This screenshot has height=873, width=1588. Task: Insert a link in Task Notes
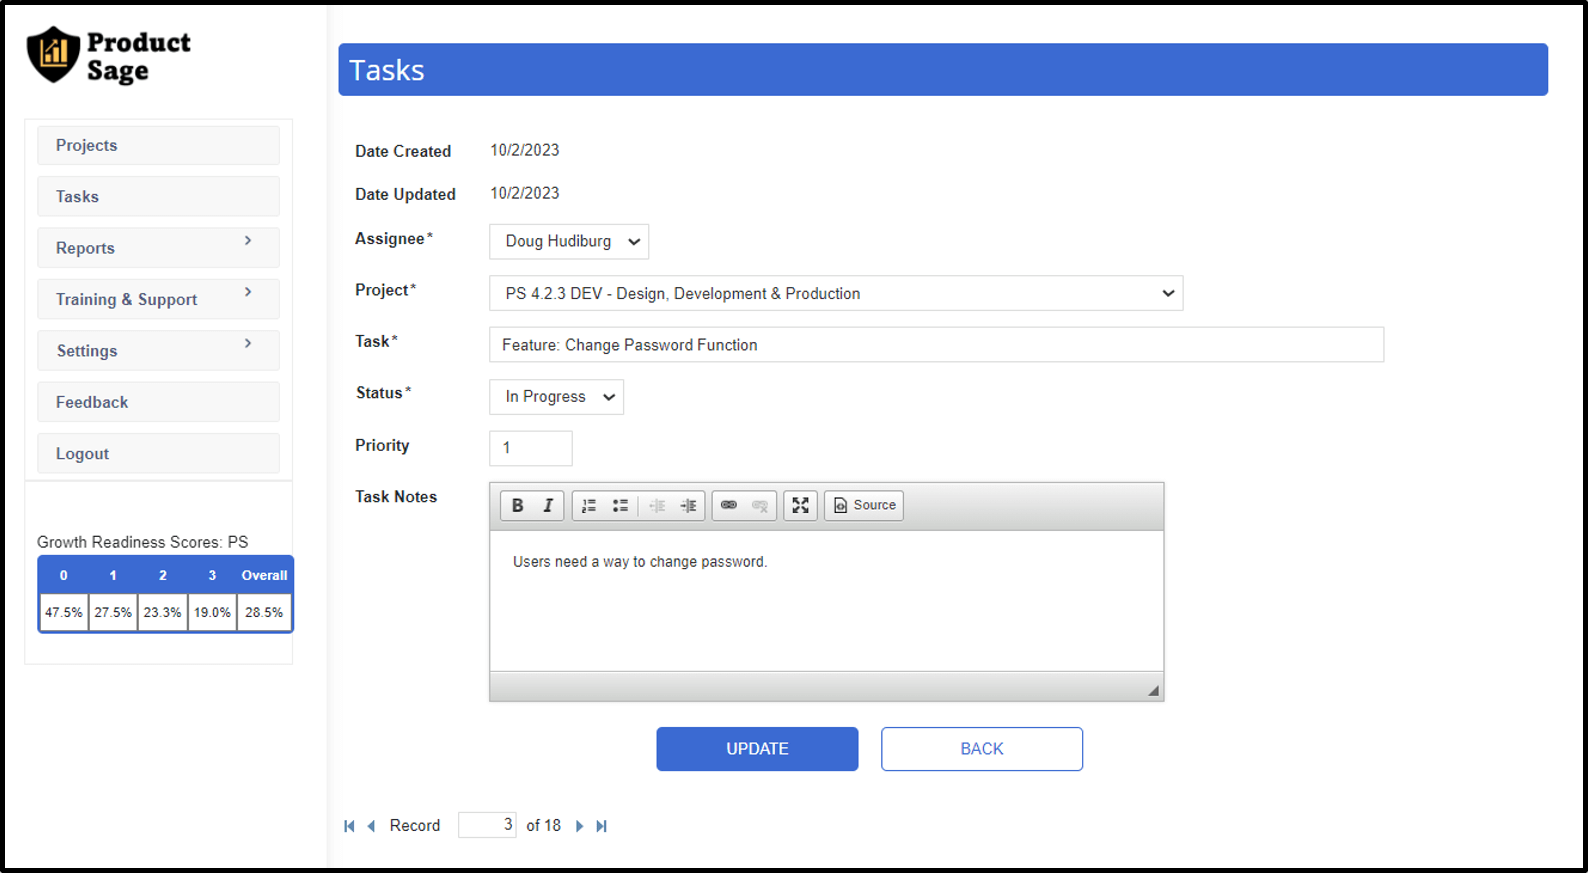[729, 506]
